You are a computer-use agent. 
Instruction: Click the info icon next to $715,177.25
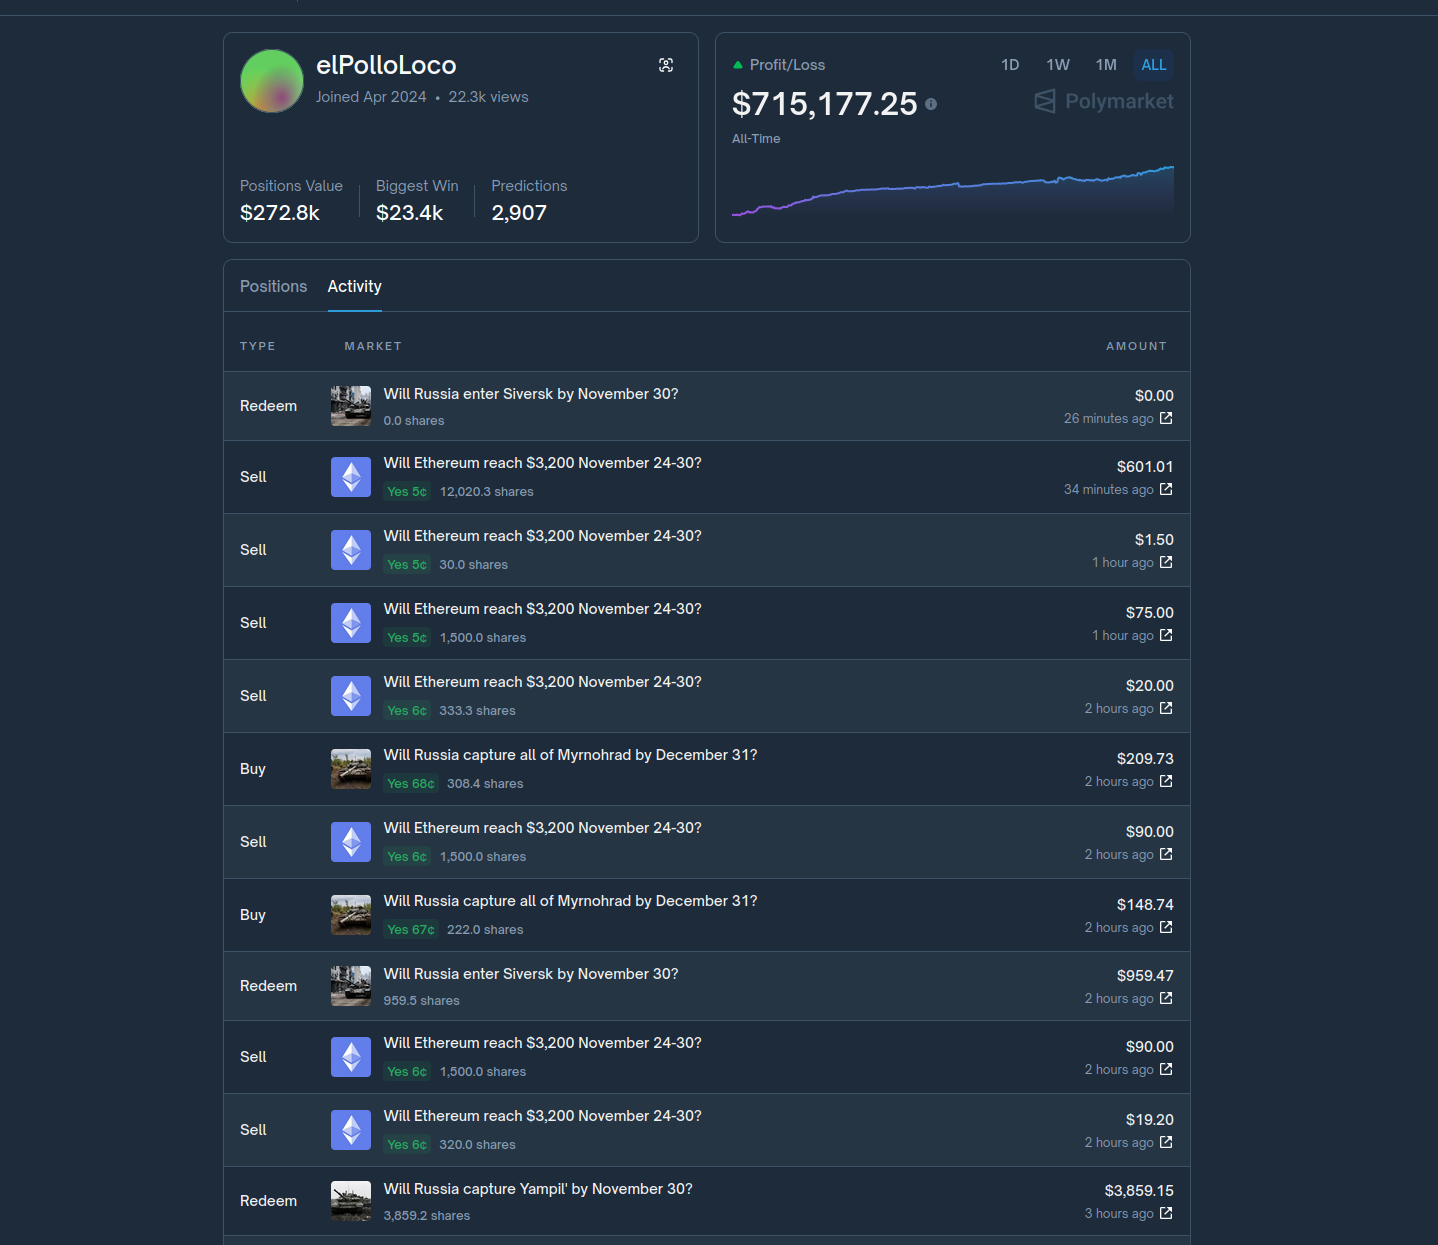coord(931,104)
